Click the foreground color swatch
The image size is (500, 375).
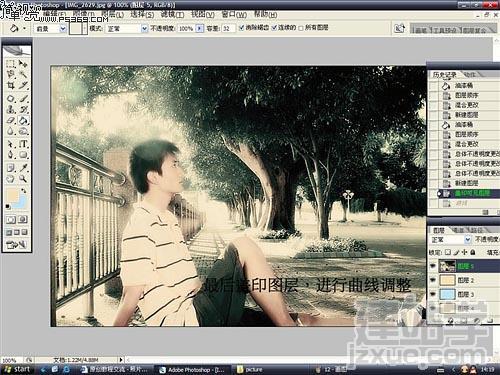pos(12,195)
